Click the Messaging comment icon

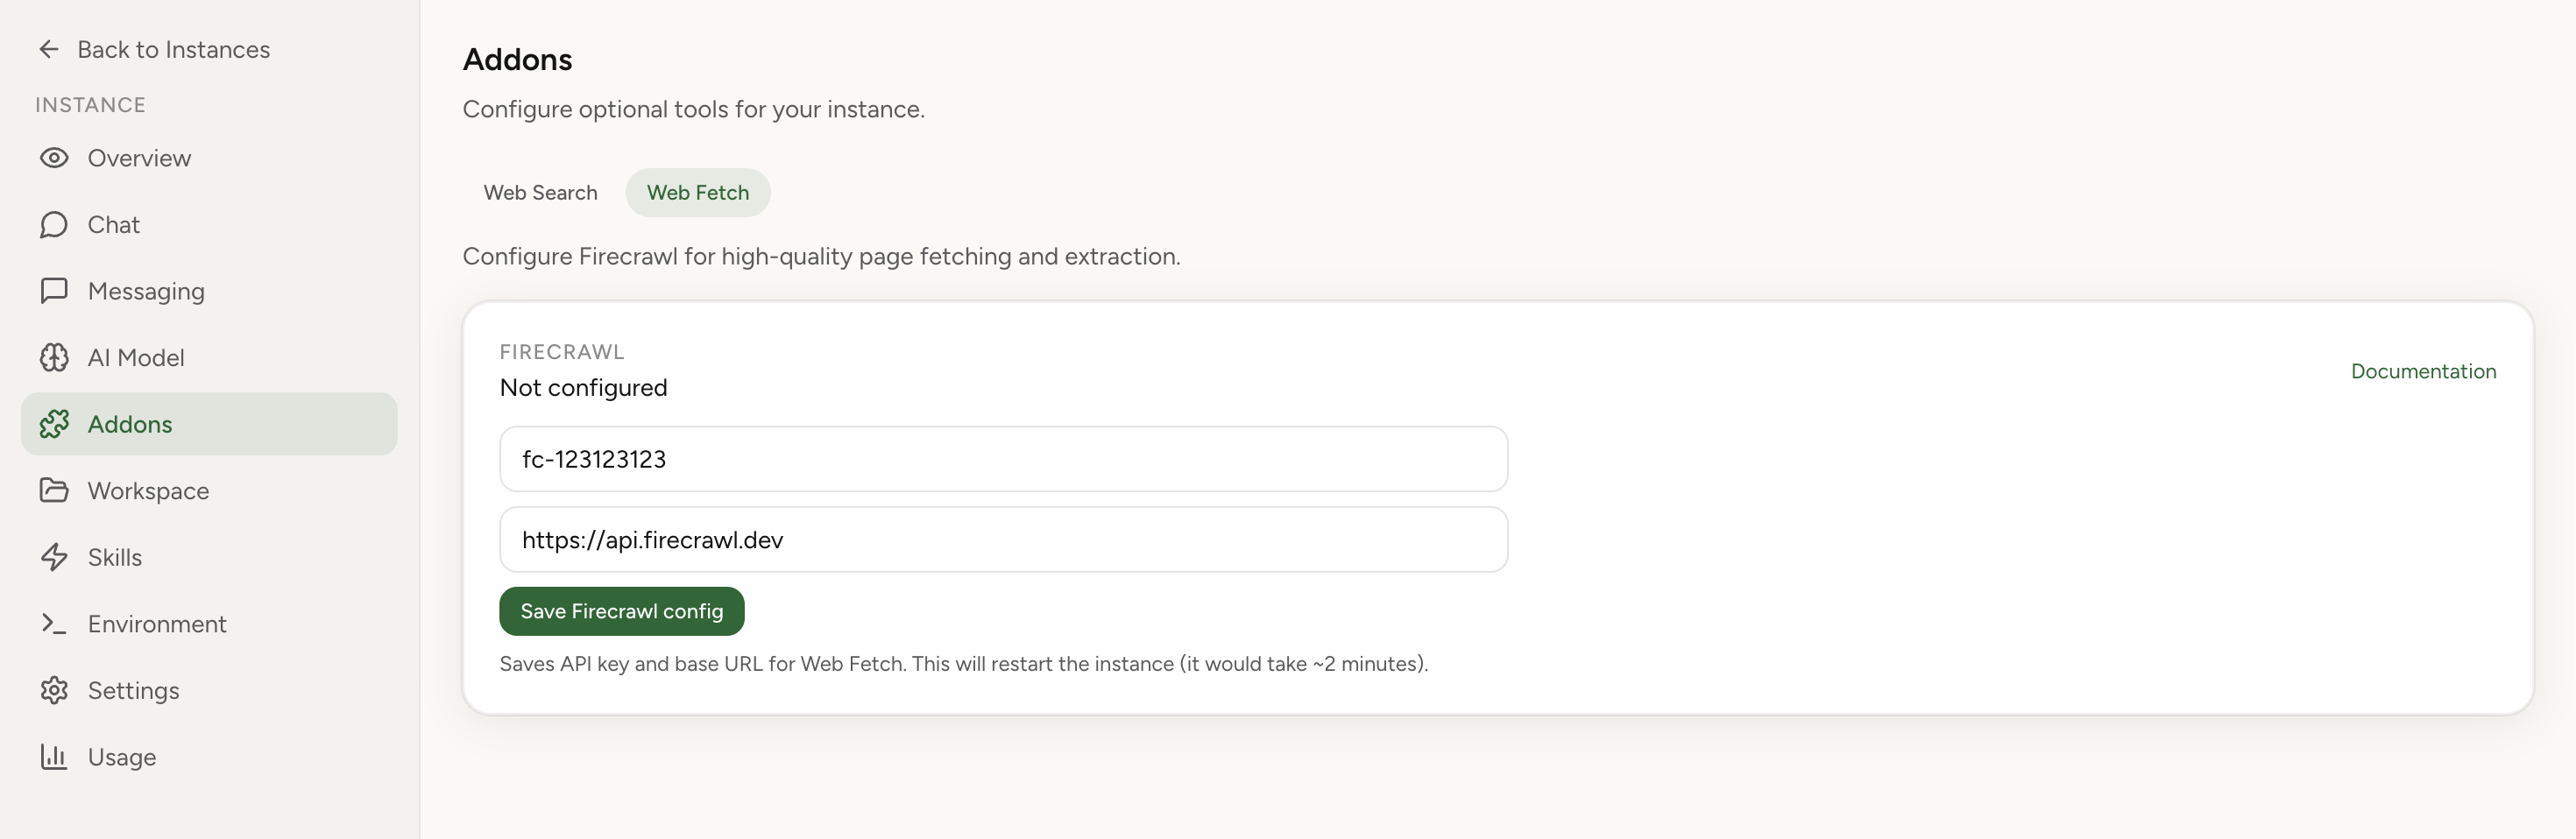(x=54, y=291)
